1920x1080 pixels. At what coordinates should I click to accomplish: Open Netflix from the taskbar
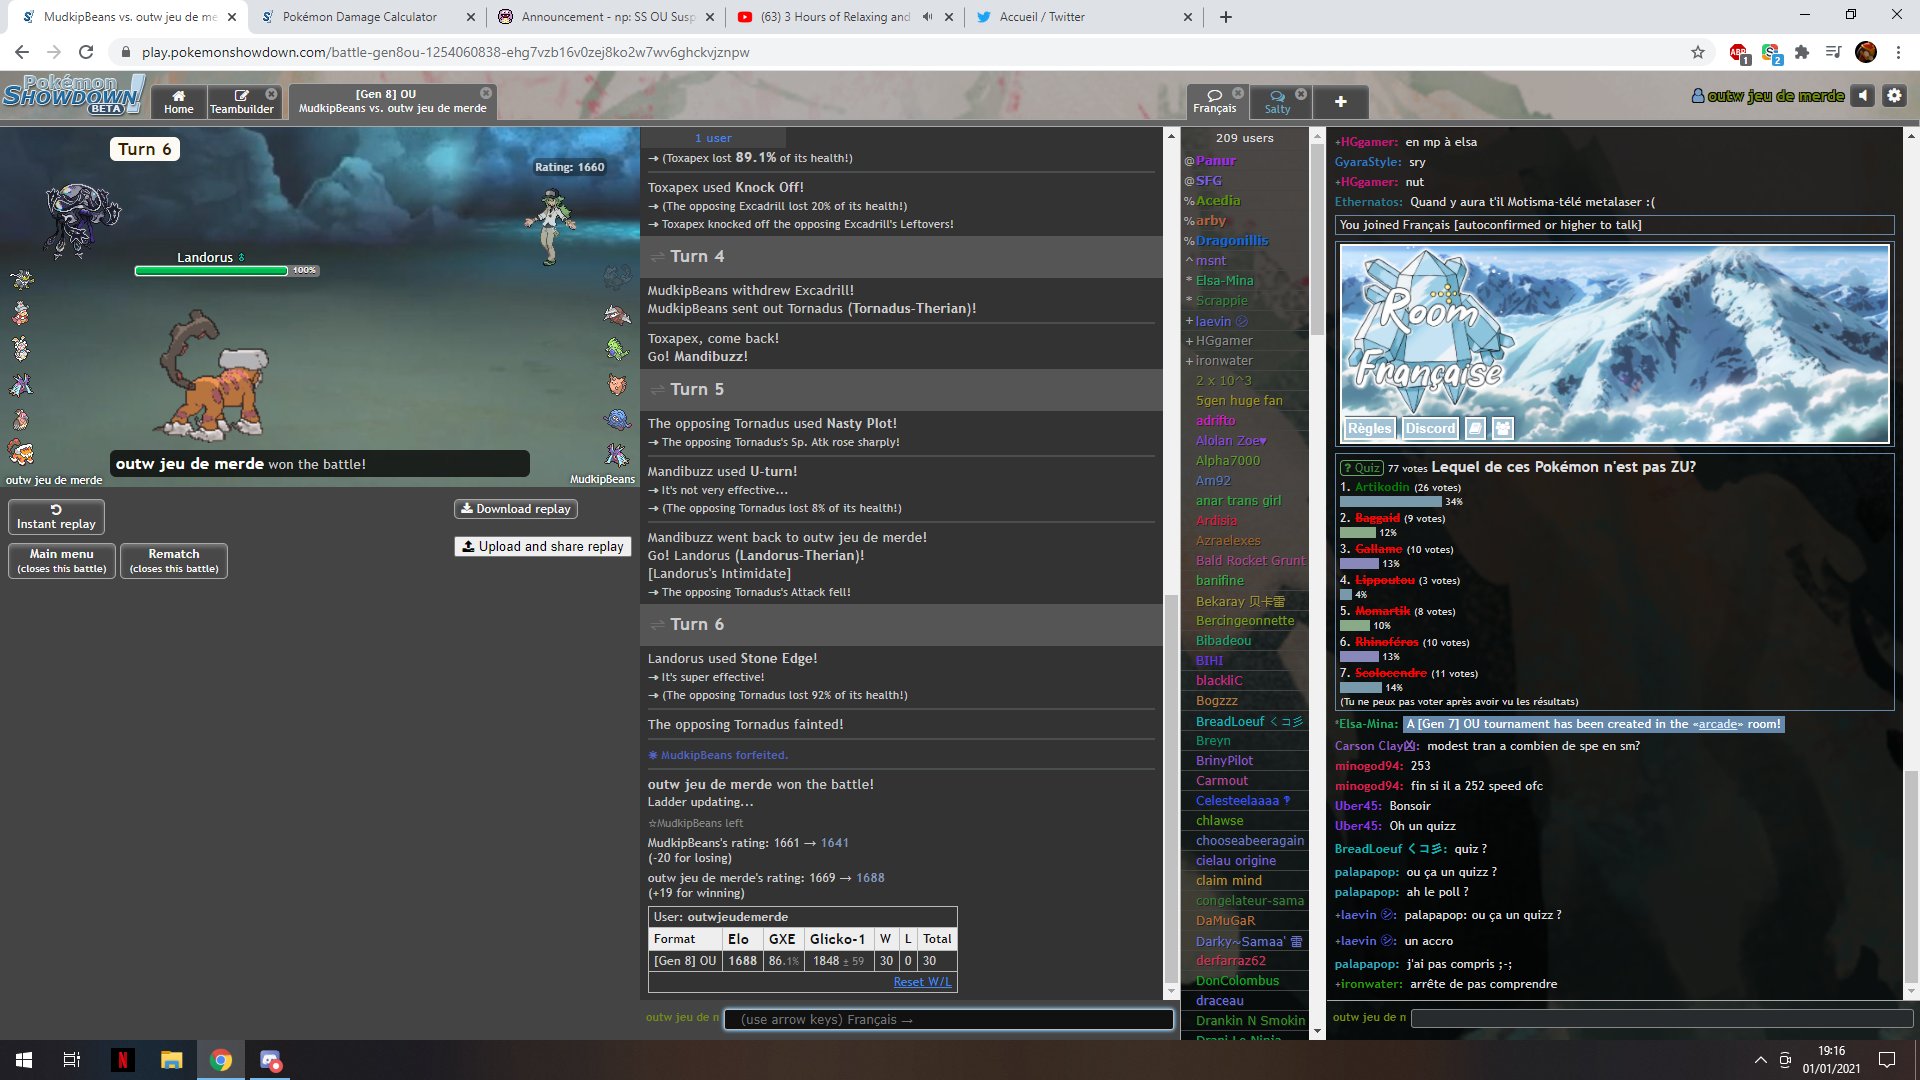(x=122, y=1060)
